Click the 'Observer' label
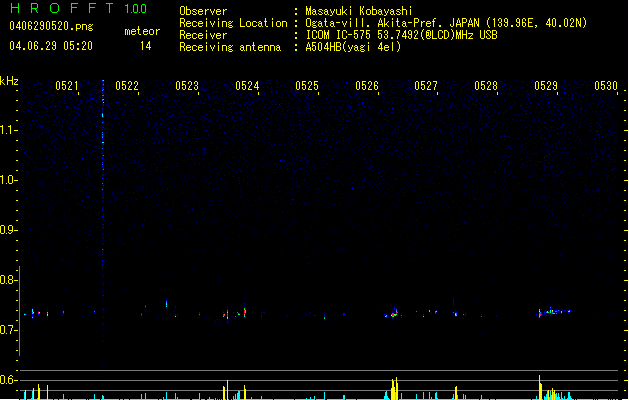The height and width of the screenshot is (400, 629). pyautogui.click(x=203, y=11)
